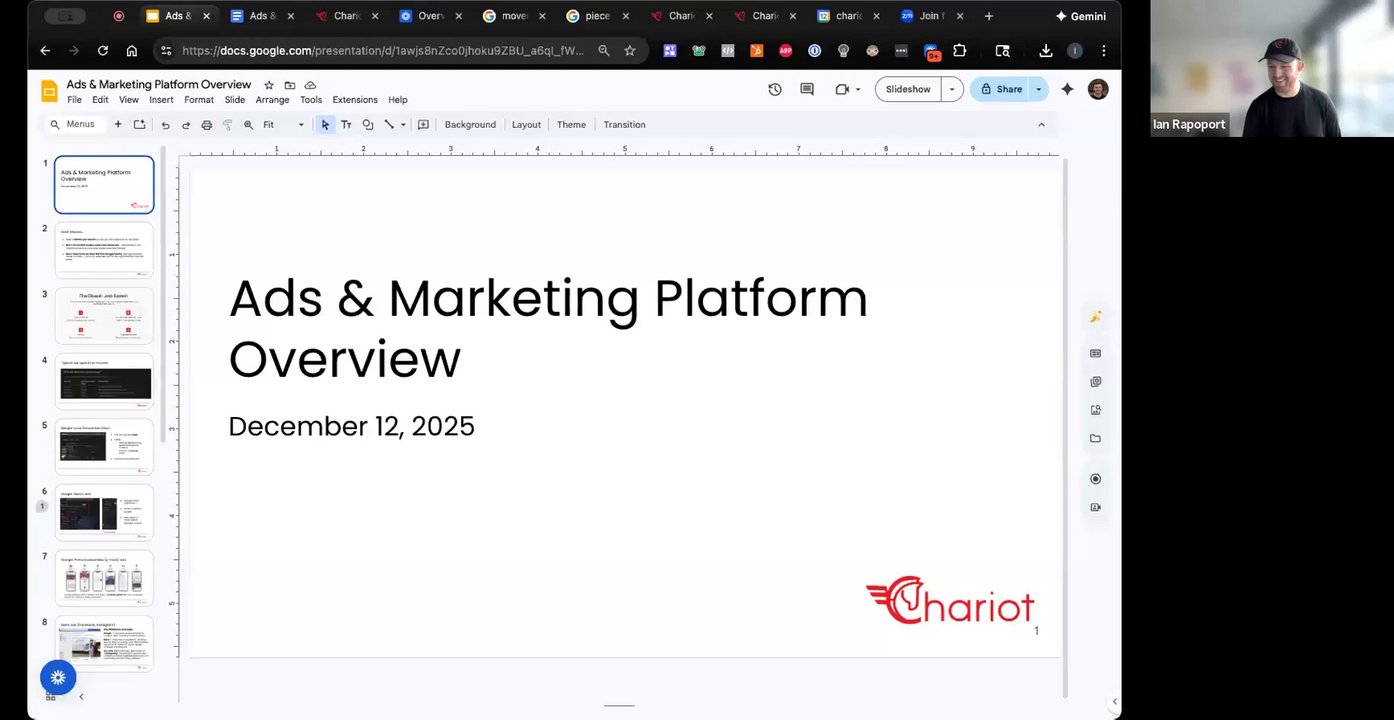Check cloud document status icon
Viewport: 1394px width, 720px height.
point(310,85)
